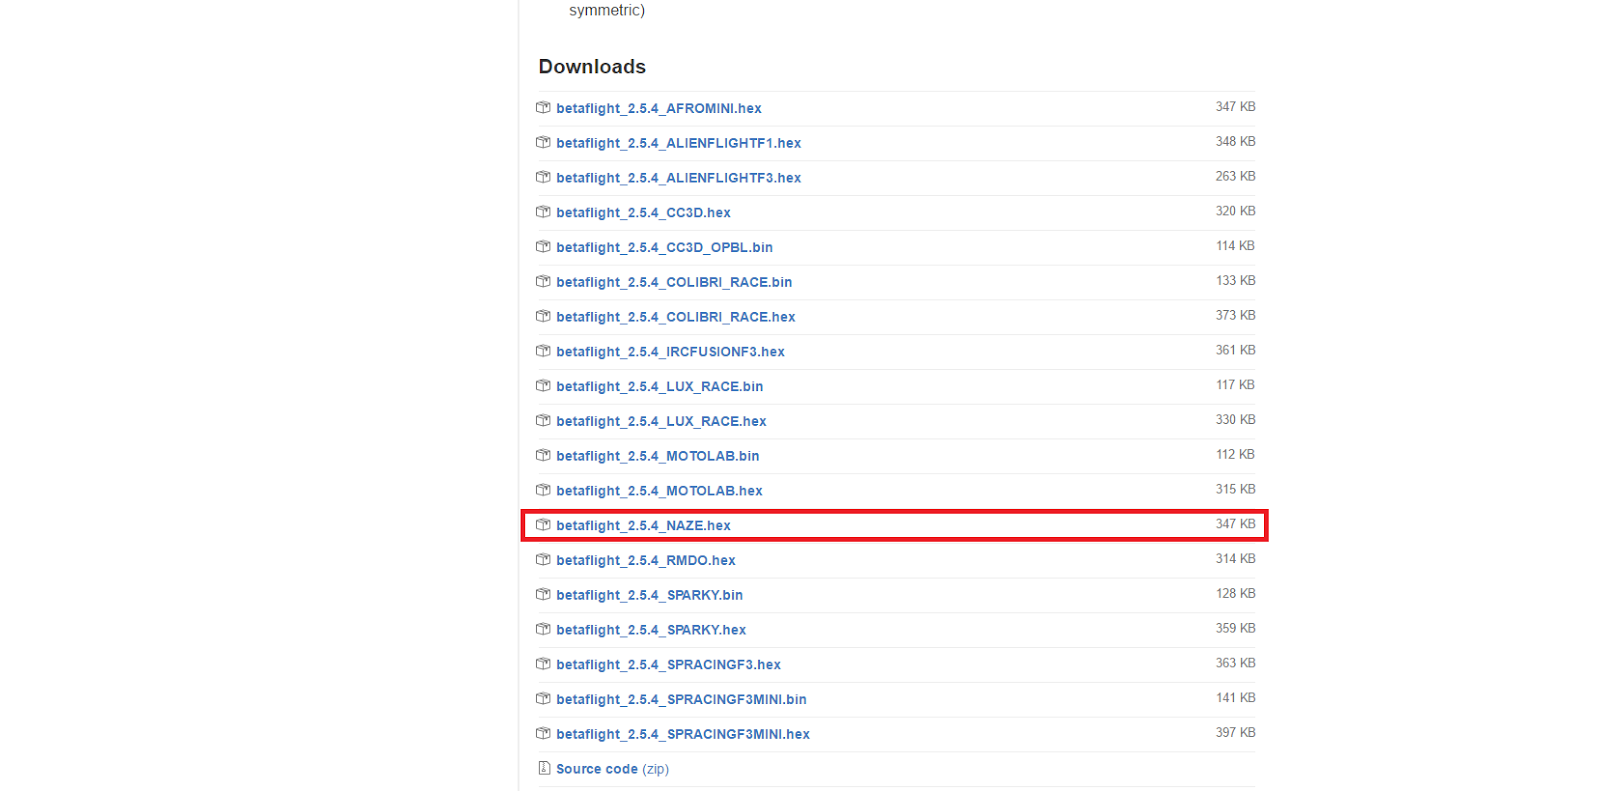Image resolution: width=1600 pixels, height=791 pixels.
Task: Click package icon beside ALIENFLIGHTF3.hex
Action: point(543,177)
